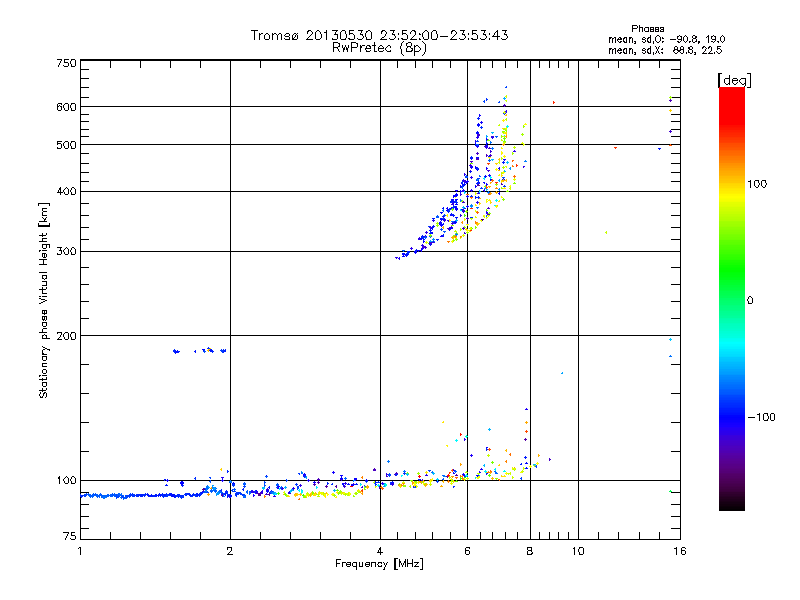Click the small blue echo cluster just below 200 km
800x600 pixels.
point(199,351)
